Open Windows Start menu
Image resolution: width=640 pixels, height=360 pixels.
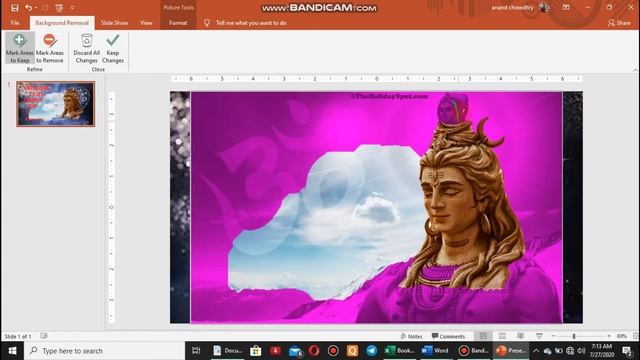[x=12, y=351]
